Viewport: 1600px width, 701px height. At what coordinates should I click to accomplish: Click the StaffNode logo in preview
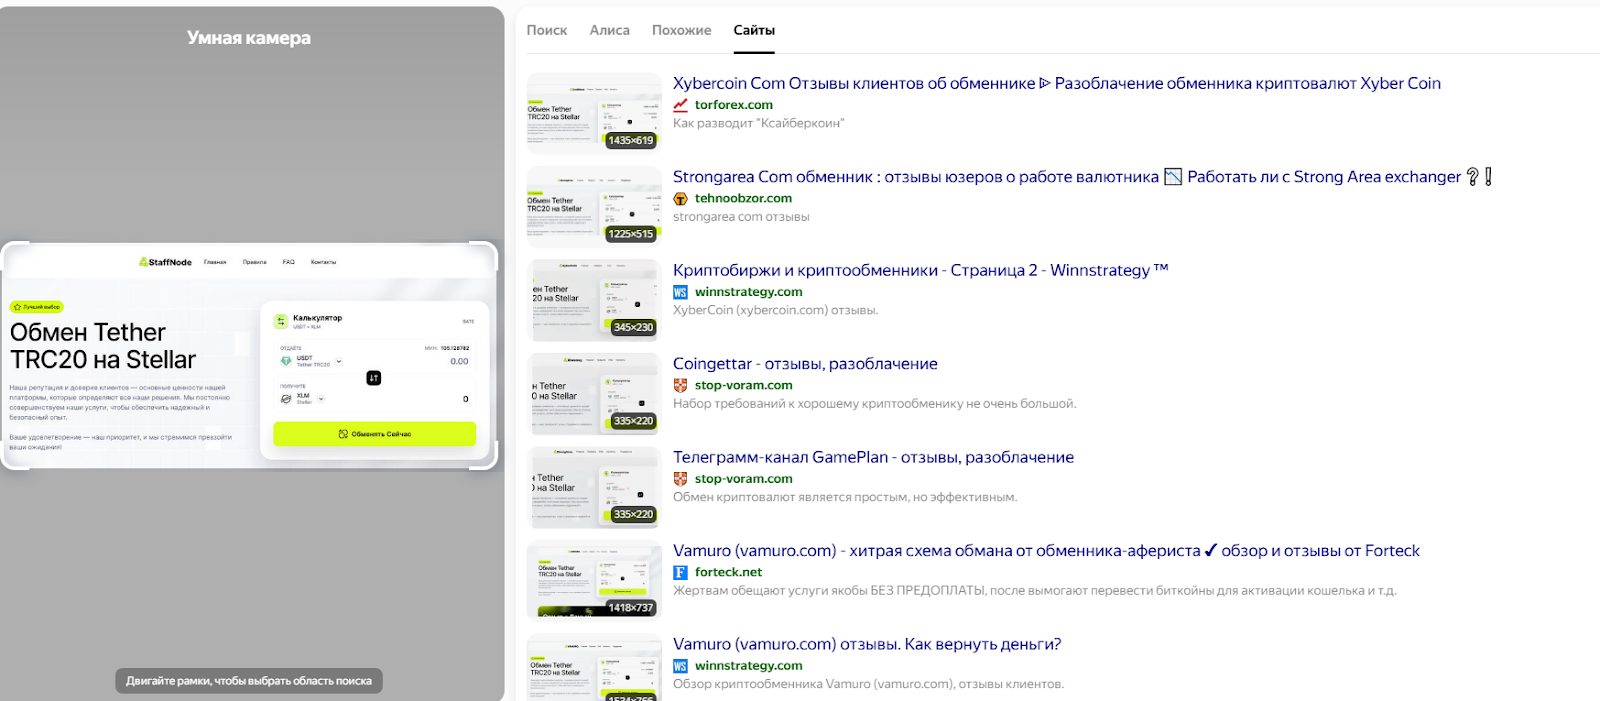165,262
